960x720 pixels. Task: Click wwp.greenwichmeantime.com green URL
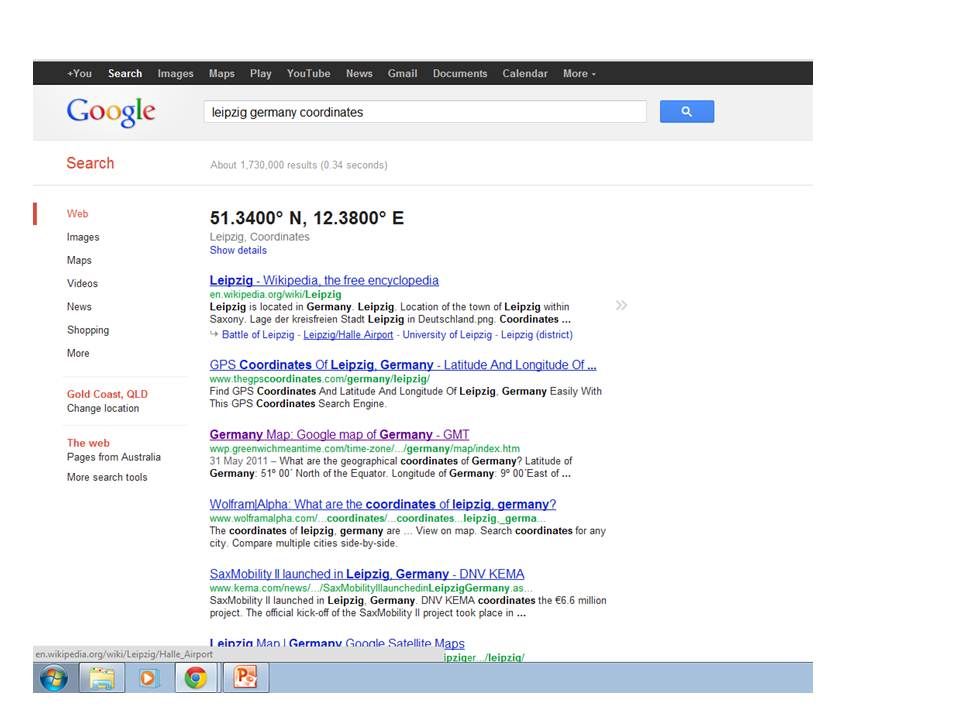pyautogui.click(x=364, y=449)
